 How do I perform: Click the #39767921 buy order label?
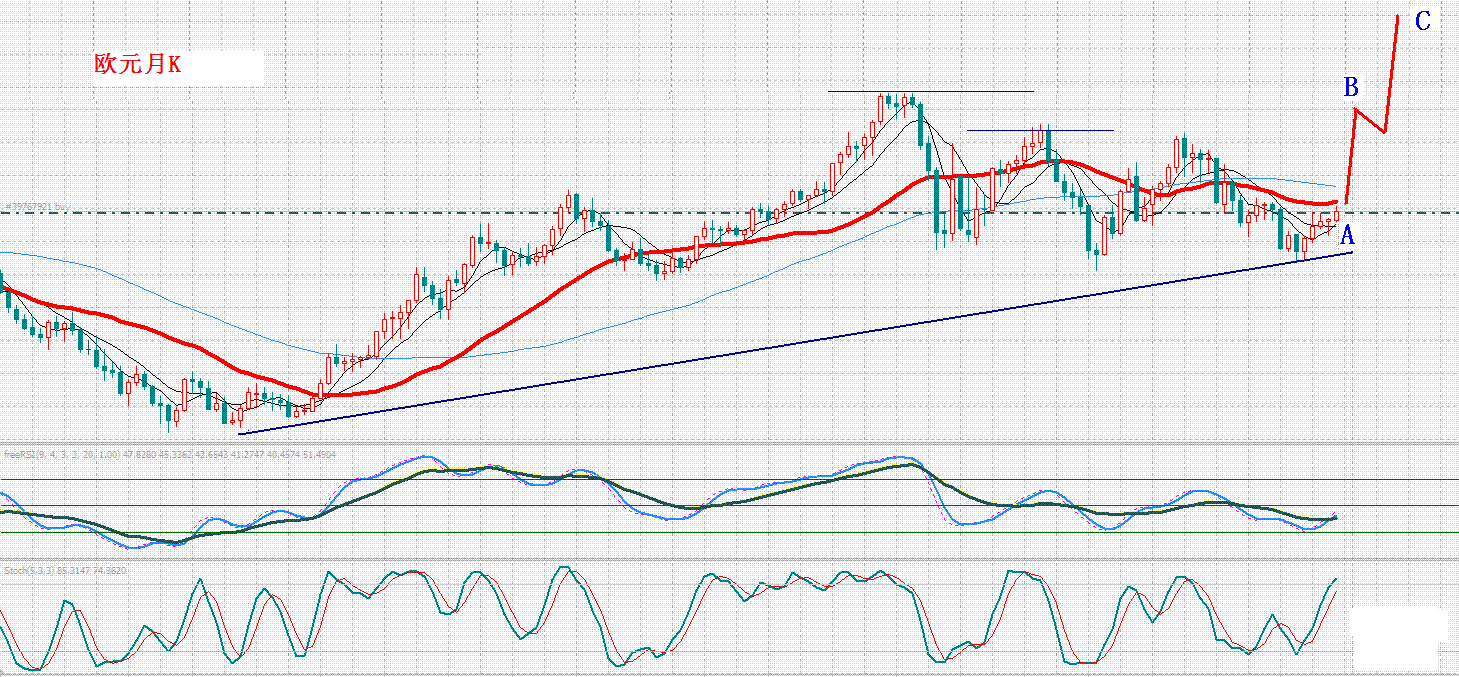tap(38, 206)
